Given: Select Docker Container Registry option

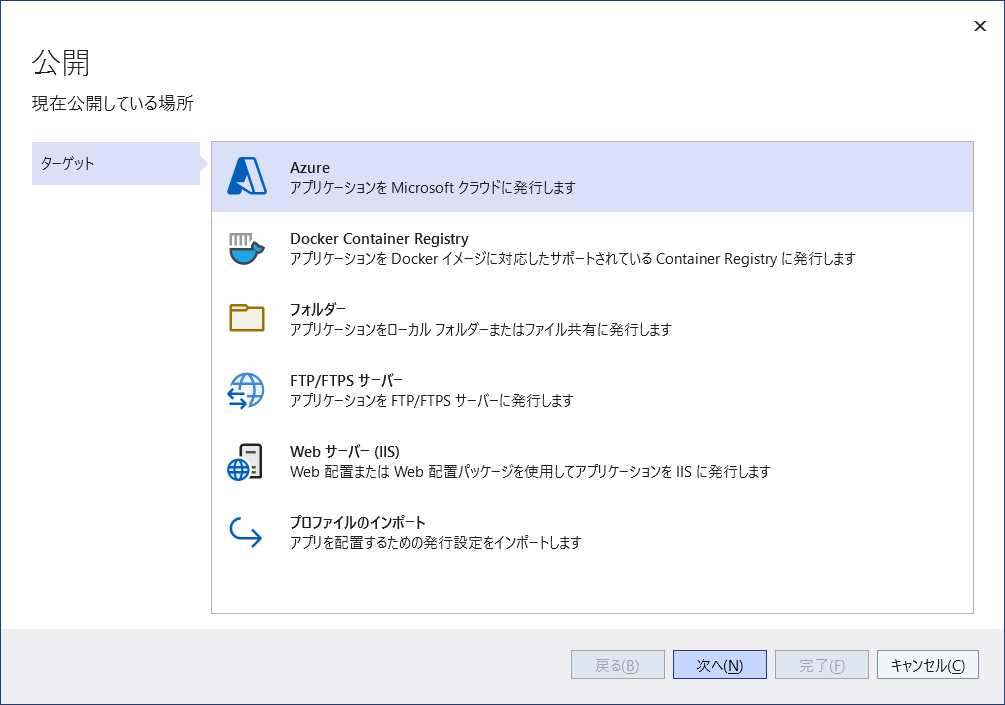Looking at the screenshot, I should coord(379,239).
